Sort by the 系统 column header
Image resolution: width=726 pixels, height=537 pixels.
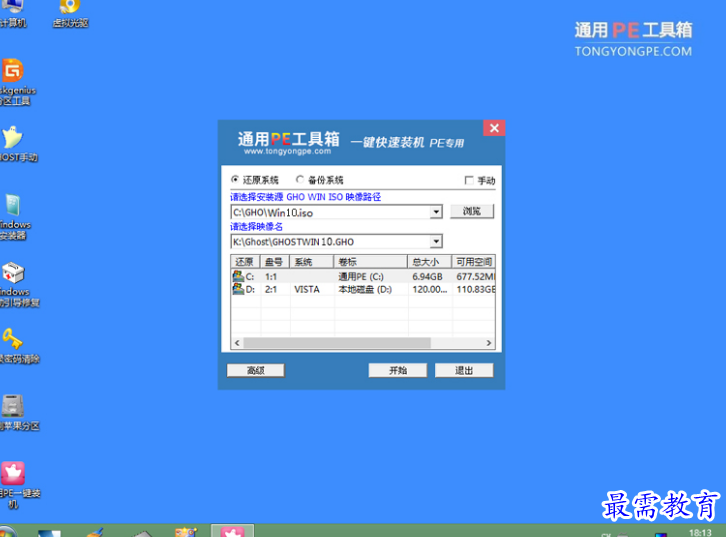click(x=312, y=262)
